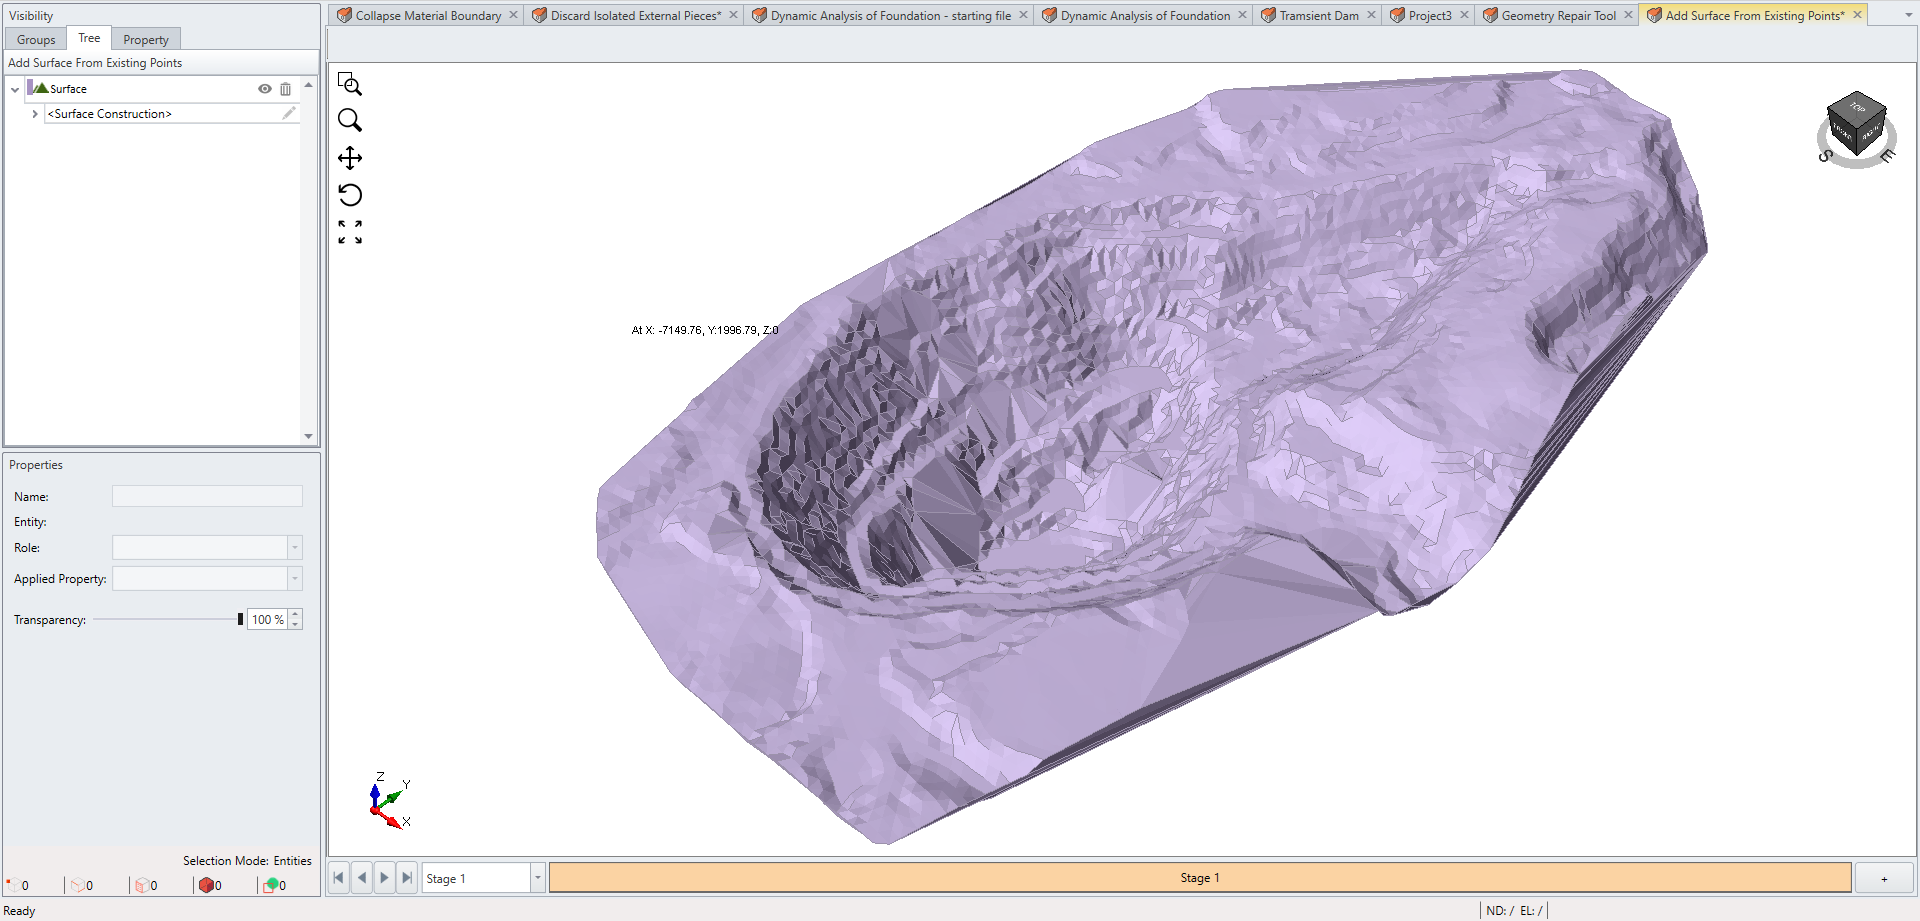
Task: Open the Role dropdown
Action: [x=294, y=547]
